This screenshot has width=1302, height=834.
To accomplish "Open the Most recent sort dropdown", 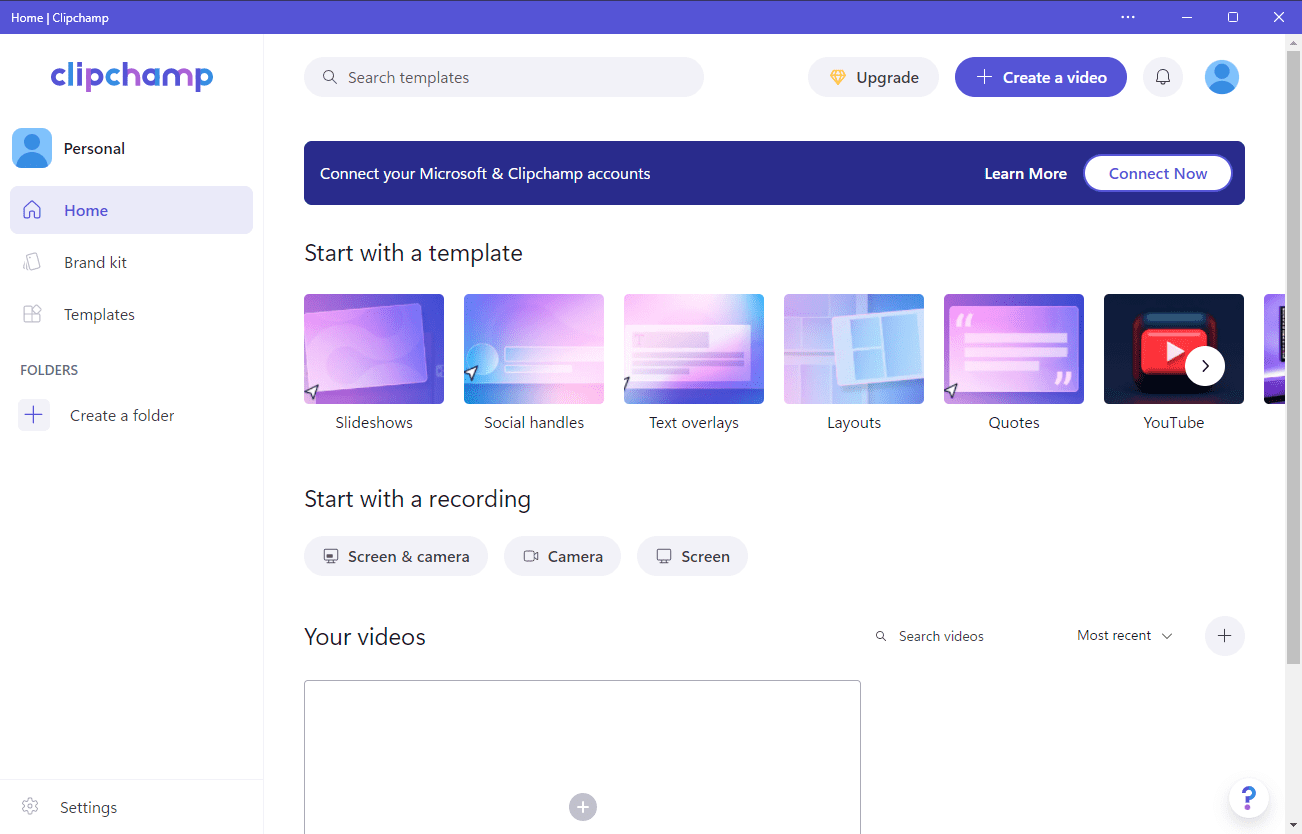I will coord(1124,636).
